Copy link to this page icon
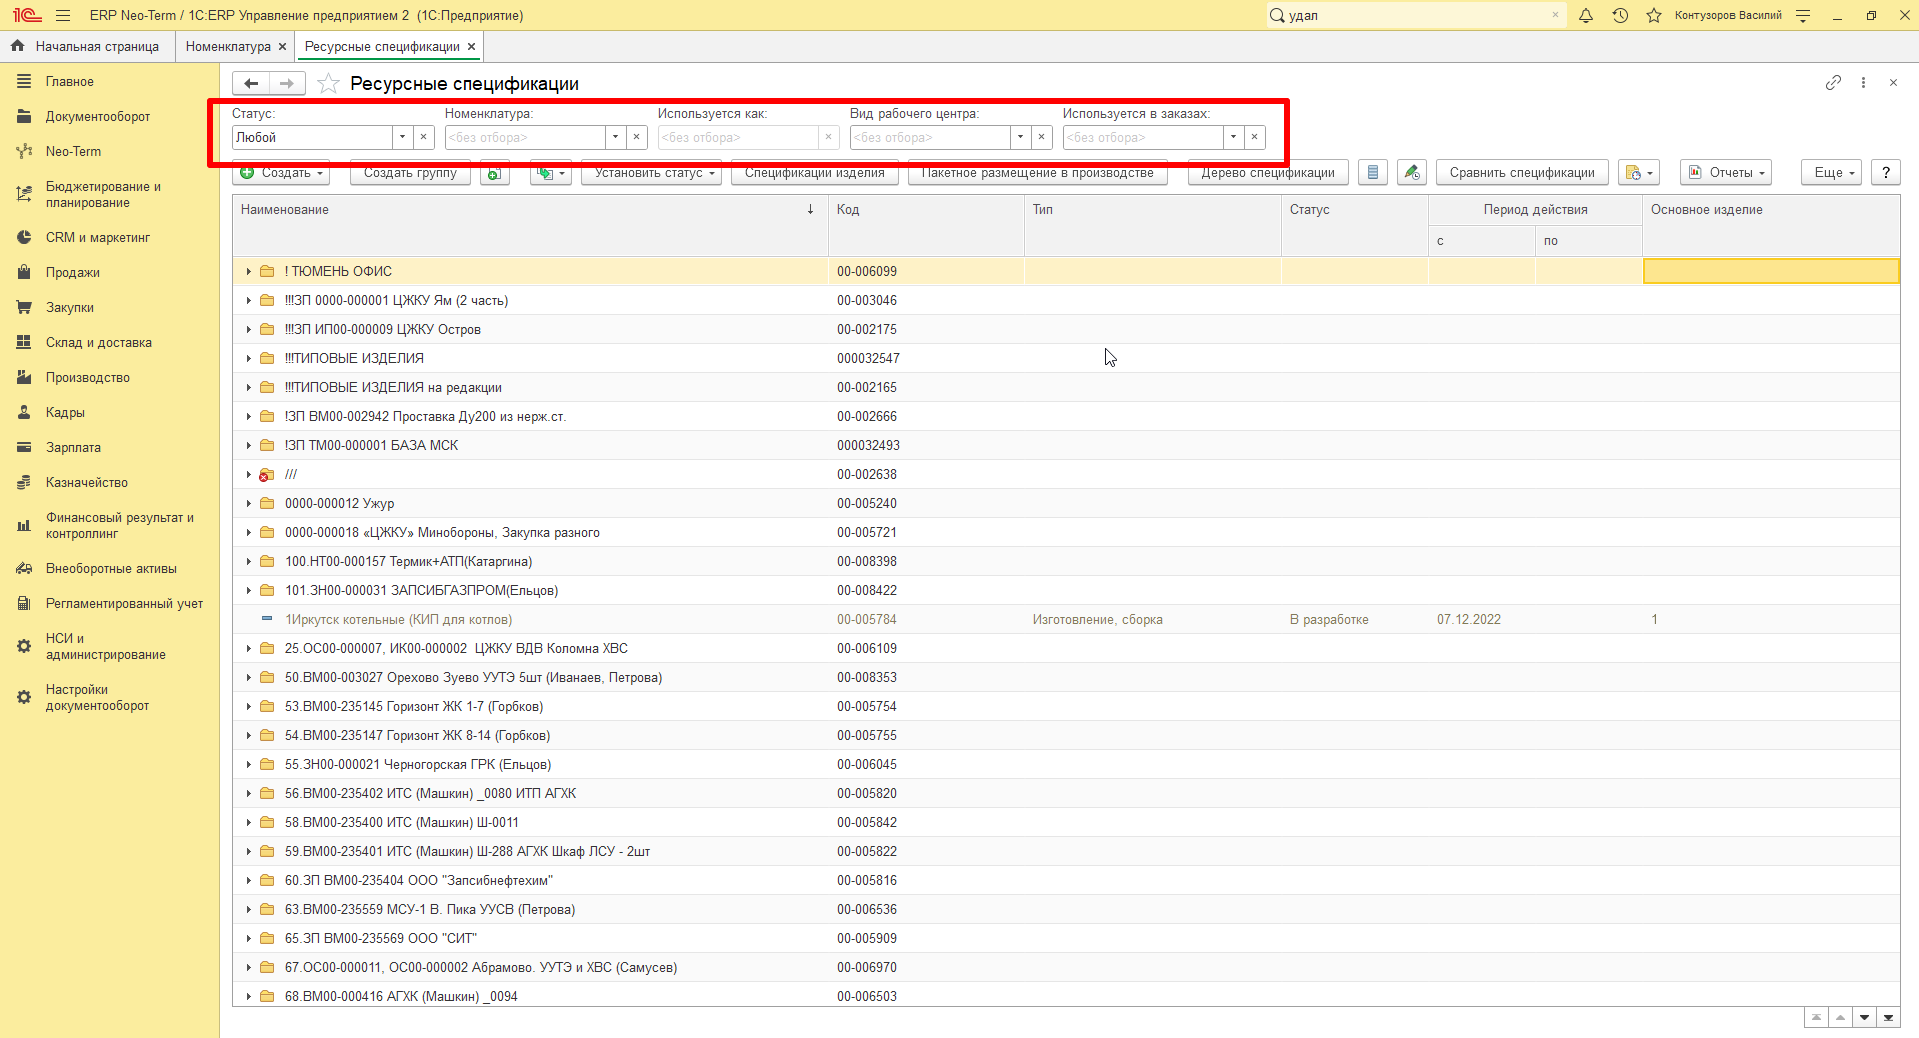The width and height of the screenshot is (1919, 1038). point(1833,83)
